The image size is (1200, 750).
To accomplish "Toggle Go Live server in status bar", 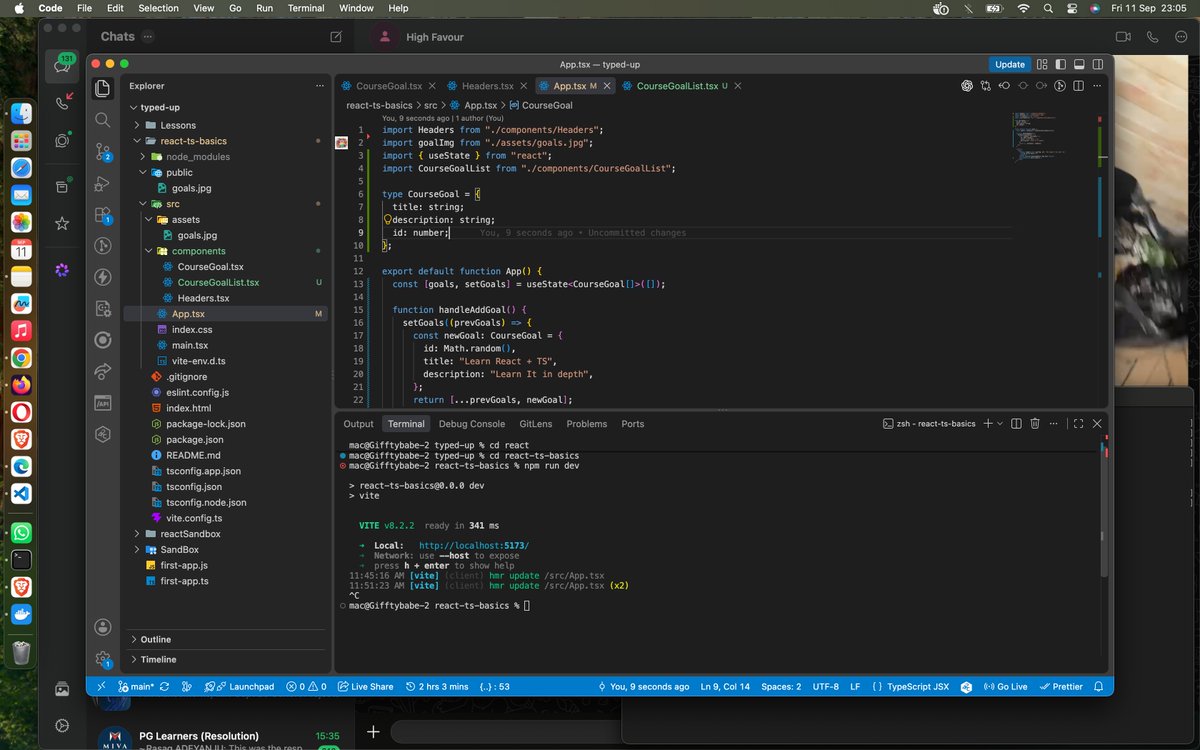I will [x=1005, y=687].
